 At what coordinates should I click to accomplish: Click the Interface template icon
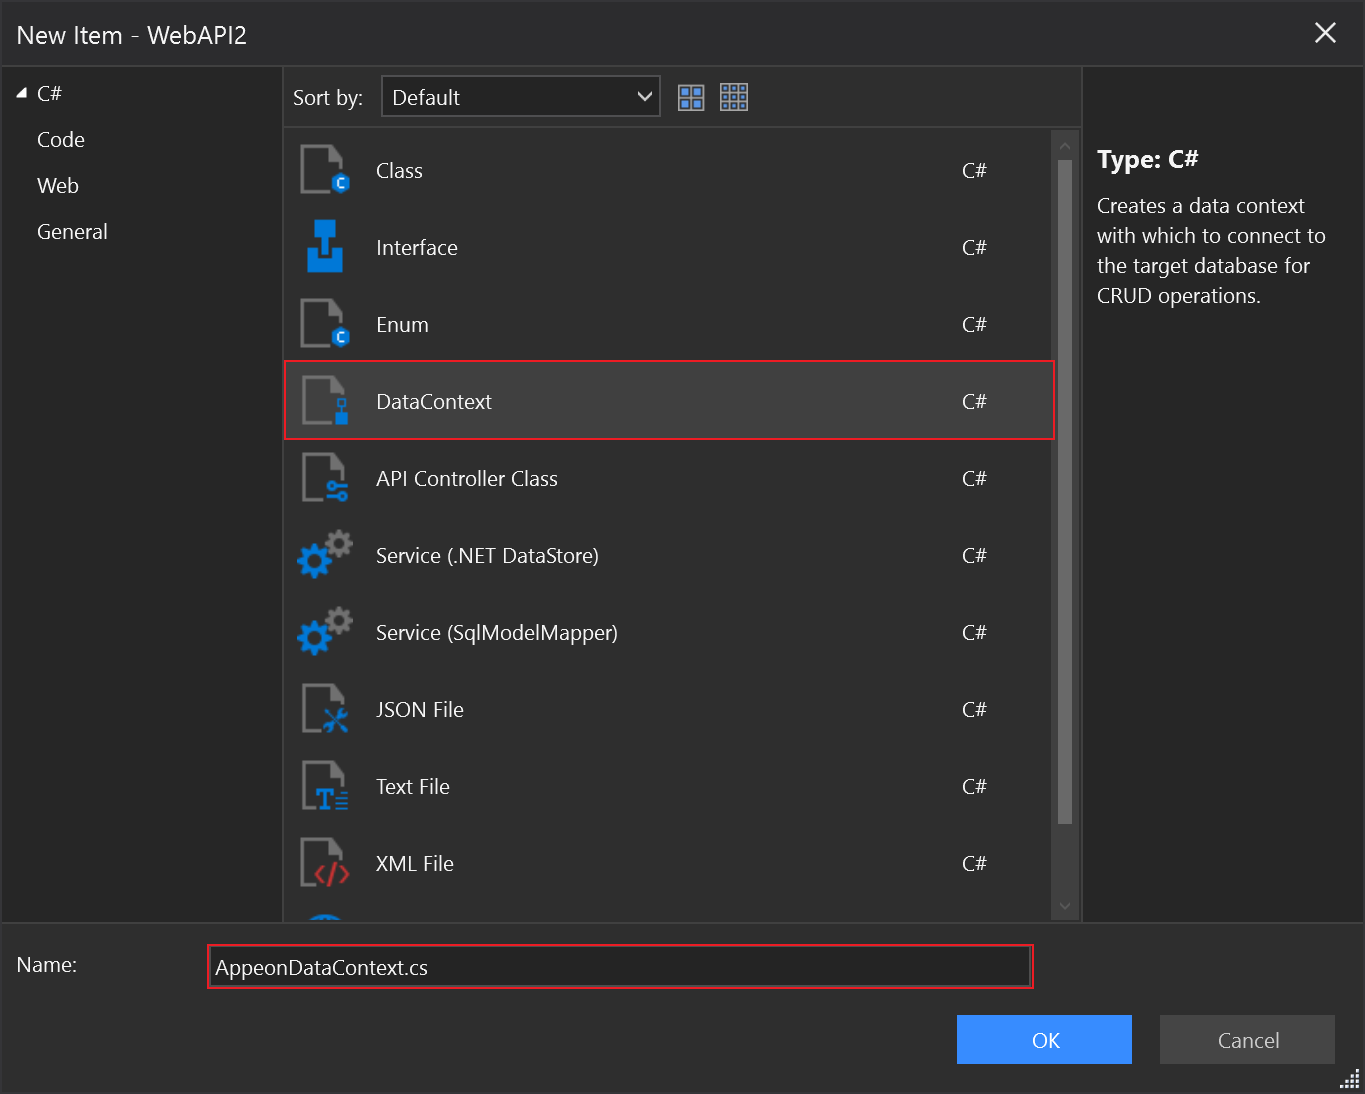[x=325, y=247]
